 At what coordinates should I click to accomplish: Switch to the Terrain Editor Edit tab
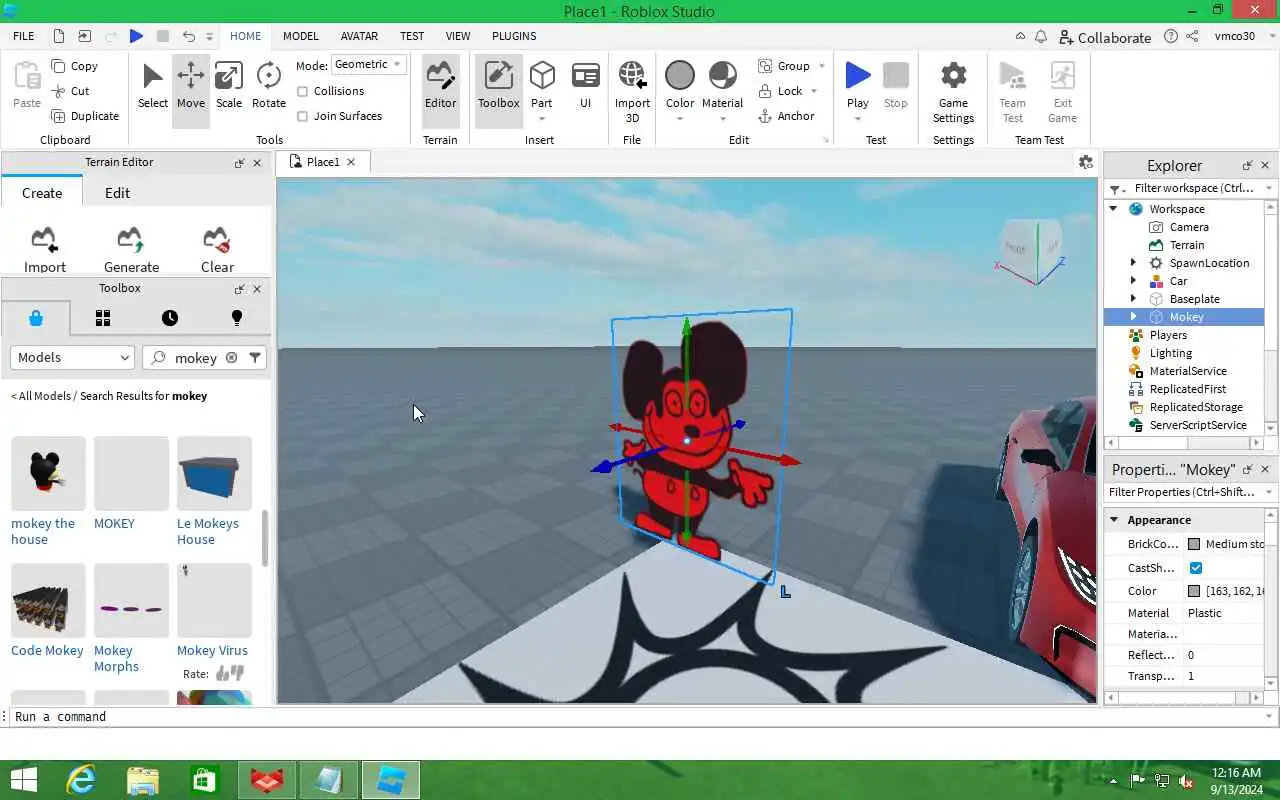point(118,193)
